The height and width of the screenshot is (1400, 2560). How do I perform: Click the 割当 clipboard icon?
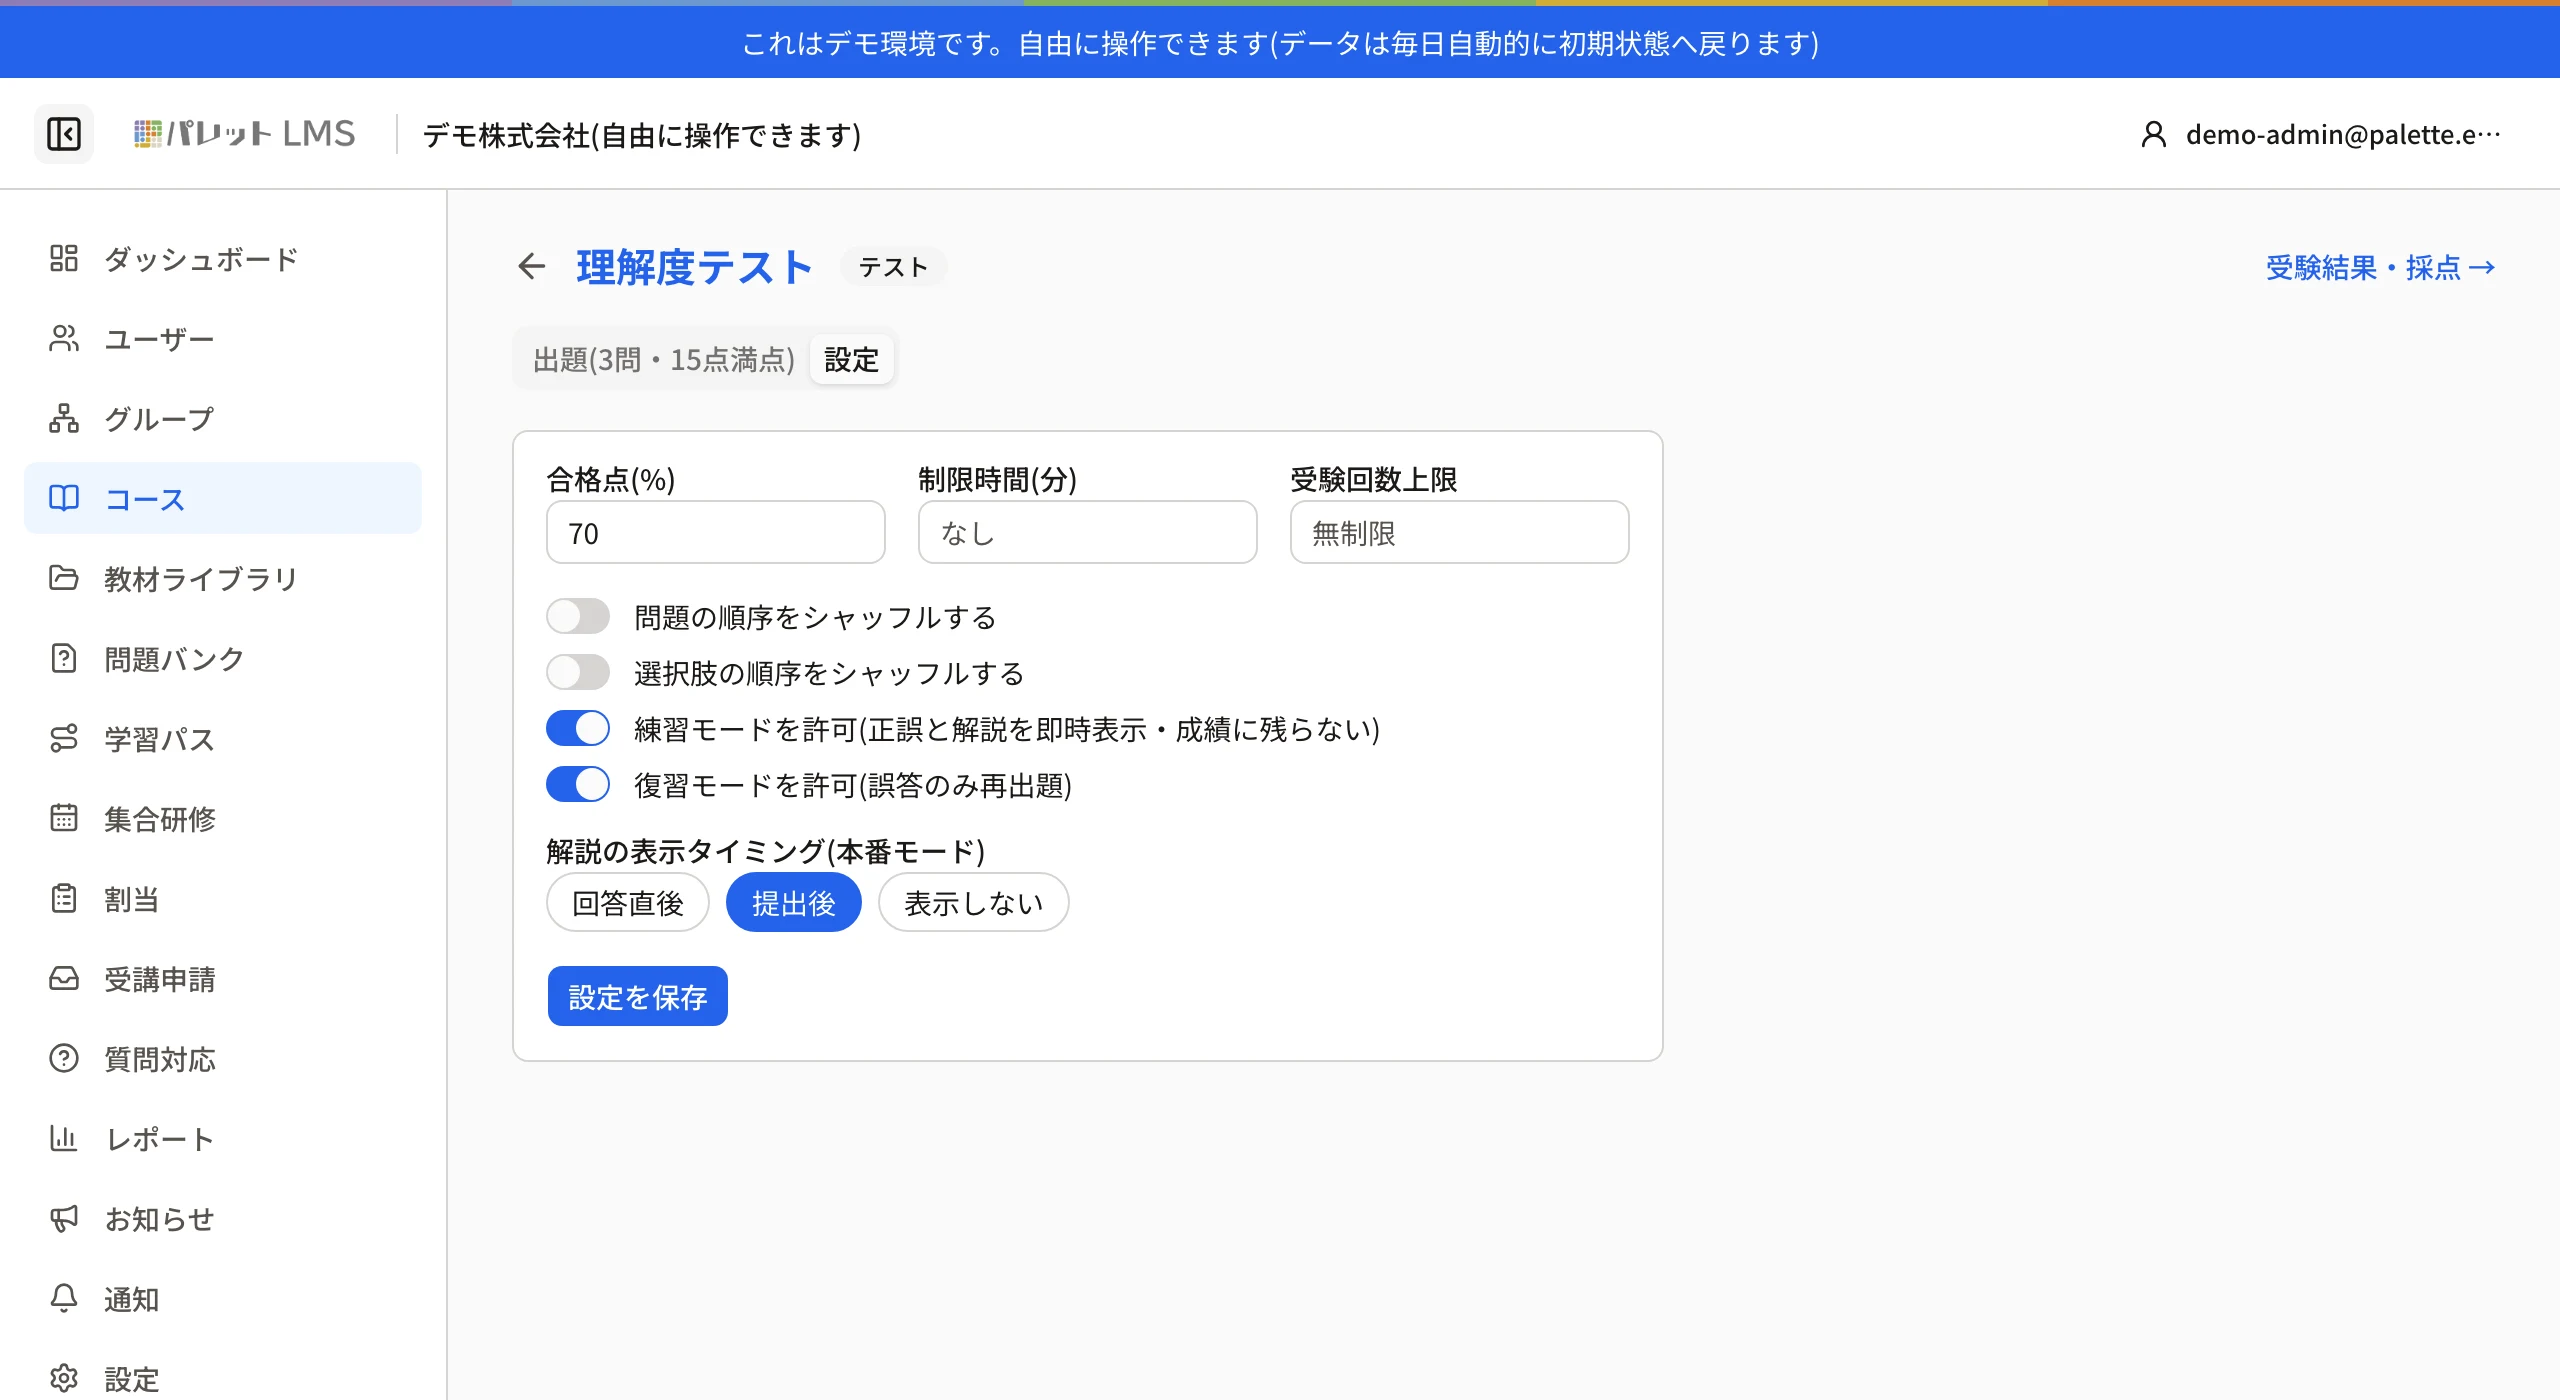(64, 898)
